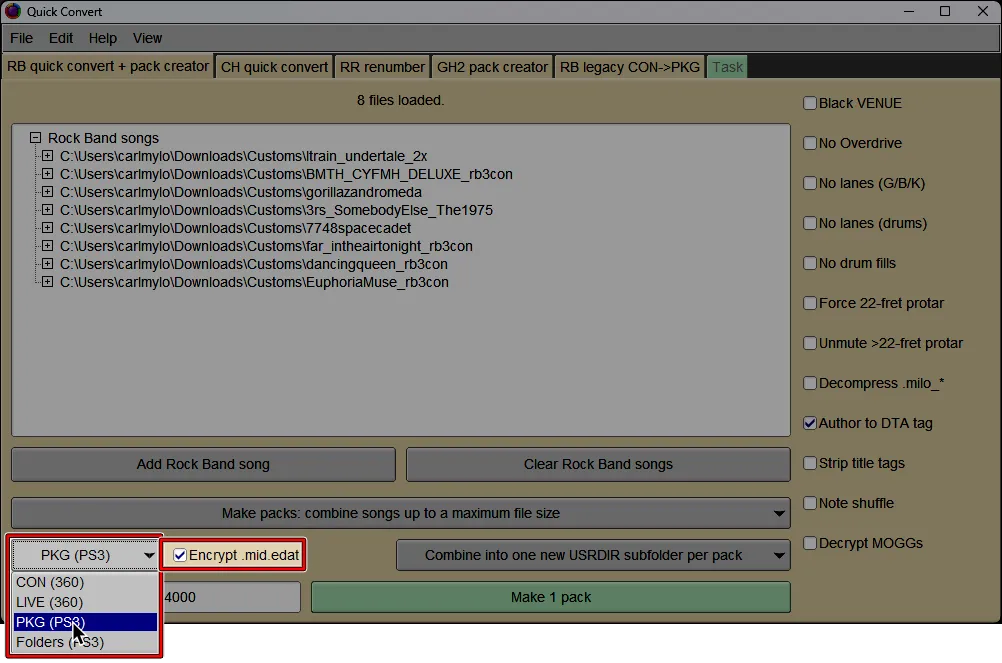Expand the dancingqueen_rb3con entry
Viewport: 1002px width, 663px height.
(47, 264)
